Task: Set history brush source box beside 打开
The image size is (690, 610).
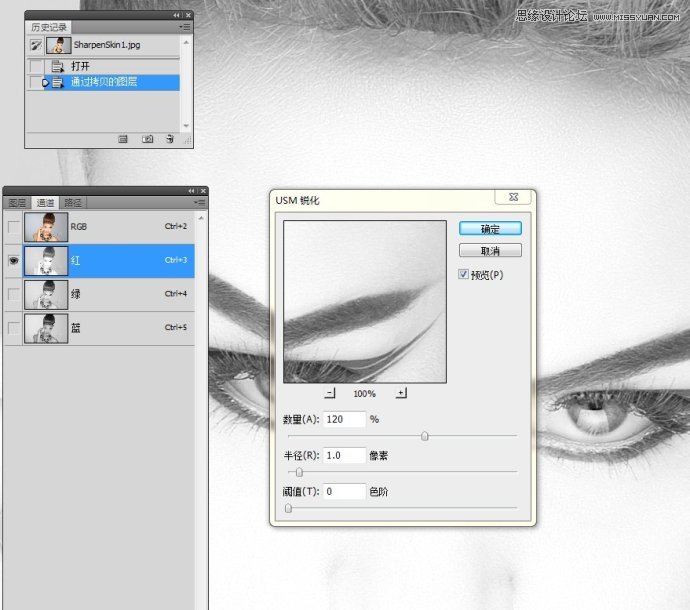Action: pos(36,66)
